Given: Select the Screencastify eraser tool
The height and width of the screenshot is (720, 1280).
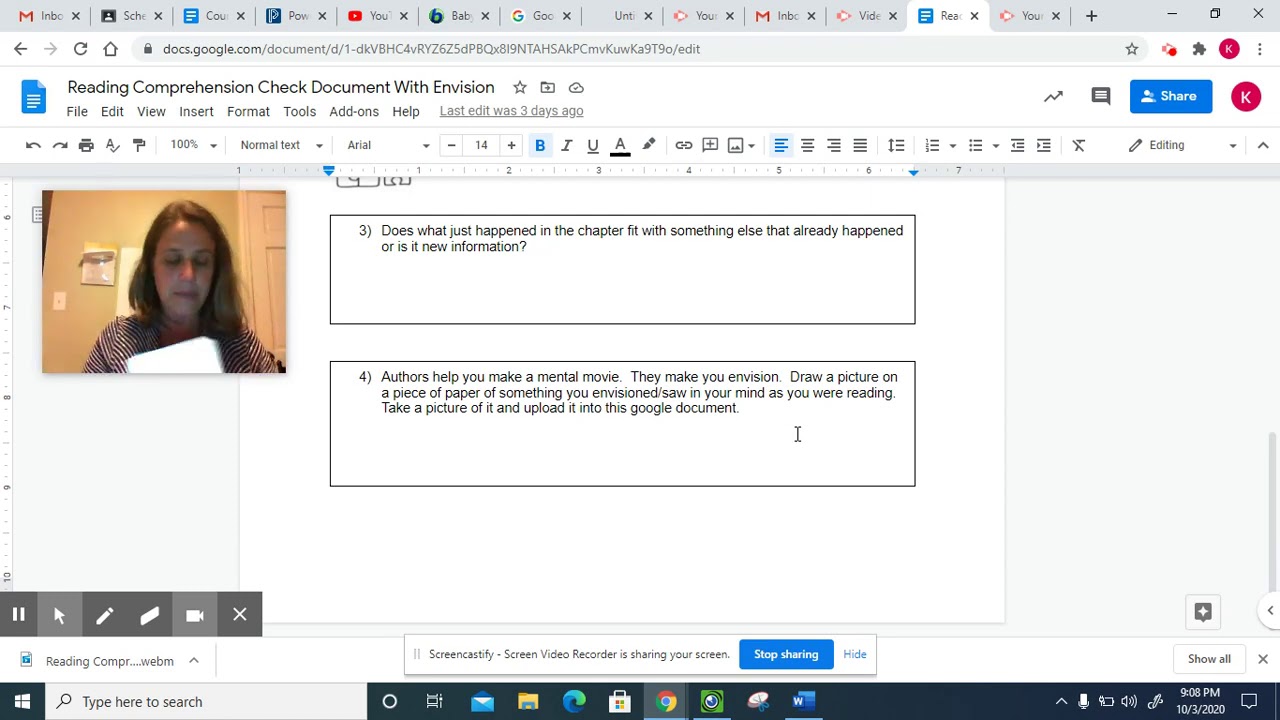Looking at the screenshot, I should tap(149, 615).
